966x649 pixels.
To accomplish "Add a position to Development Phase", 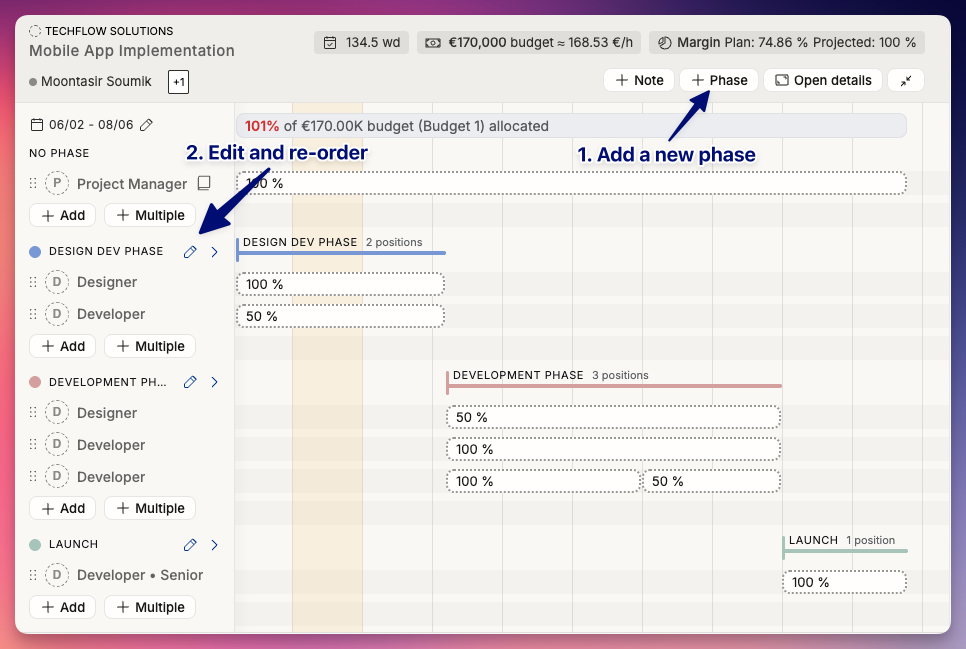I will (x=63, y=508).
